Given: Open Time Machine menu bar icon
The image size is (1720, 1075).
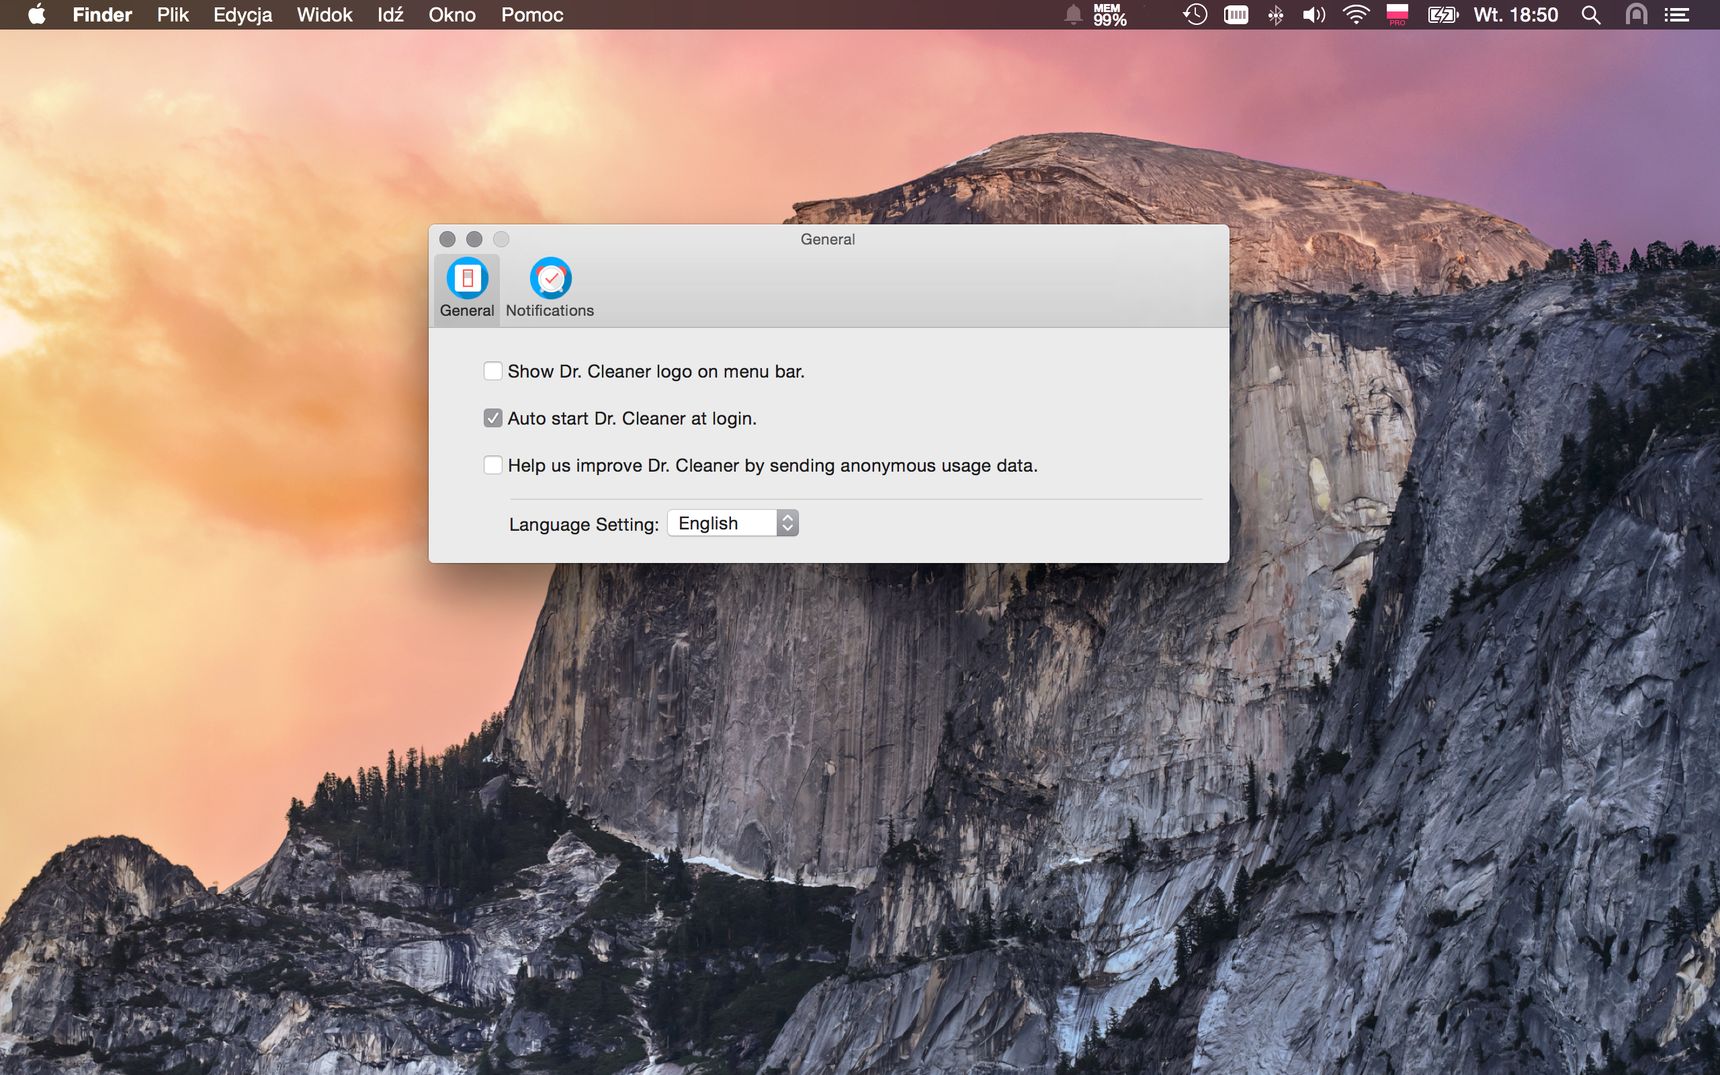Looking at the screenshot, I should tap(1195, 14).
